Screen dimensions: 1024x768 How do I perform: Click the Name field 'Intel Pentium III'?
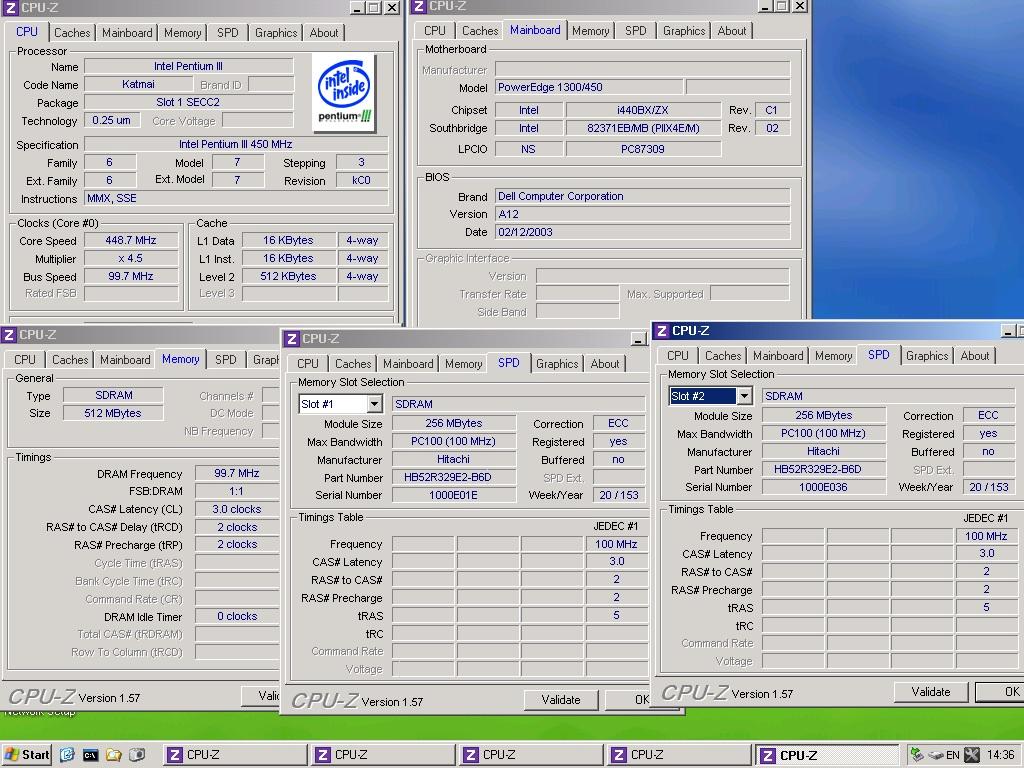[188, 66]
